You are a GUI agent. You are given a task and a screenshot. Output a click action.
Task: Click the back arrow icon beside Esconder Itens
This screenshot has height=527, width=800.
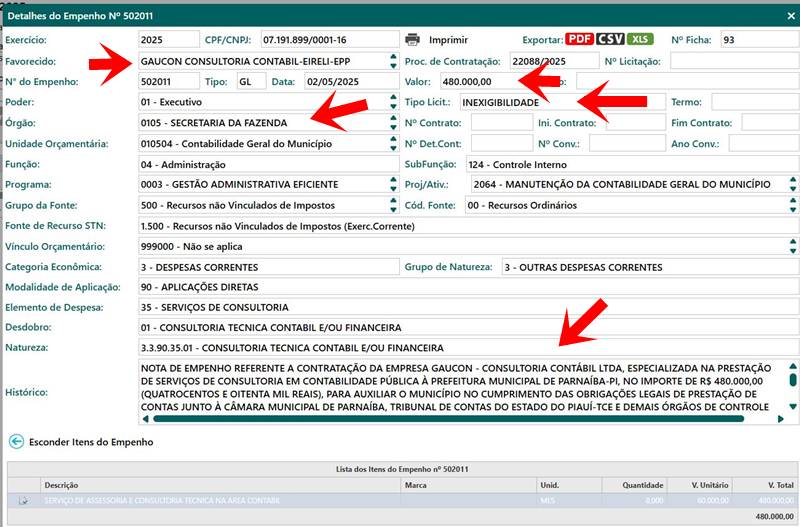16,441
